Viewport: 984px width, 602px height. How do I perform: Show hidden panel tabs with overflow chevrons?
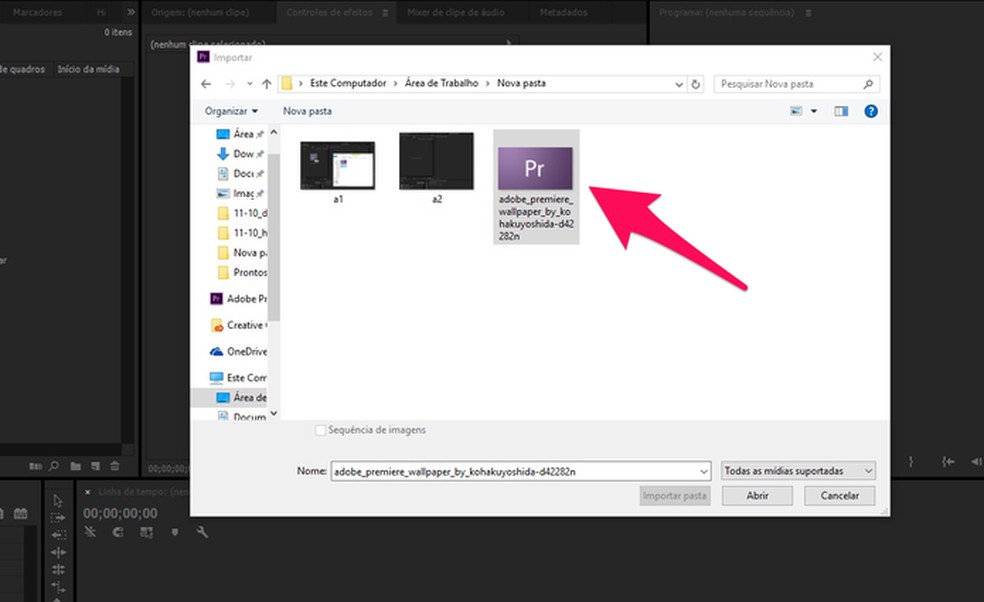pyautogui.click(x=131, y=12)
